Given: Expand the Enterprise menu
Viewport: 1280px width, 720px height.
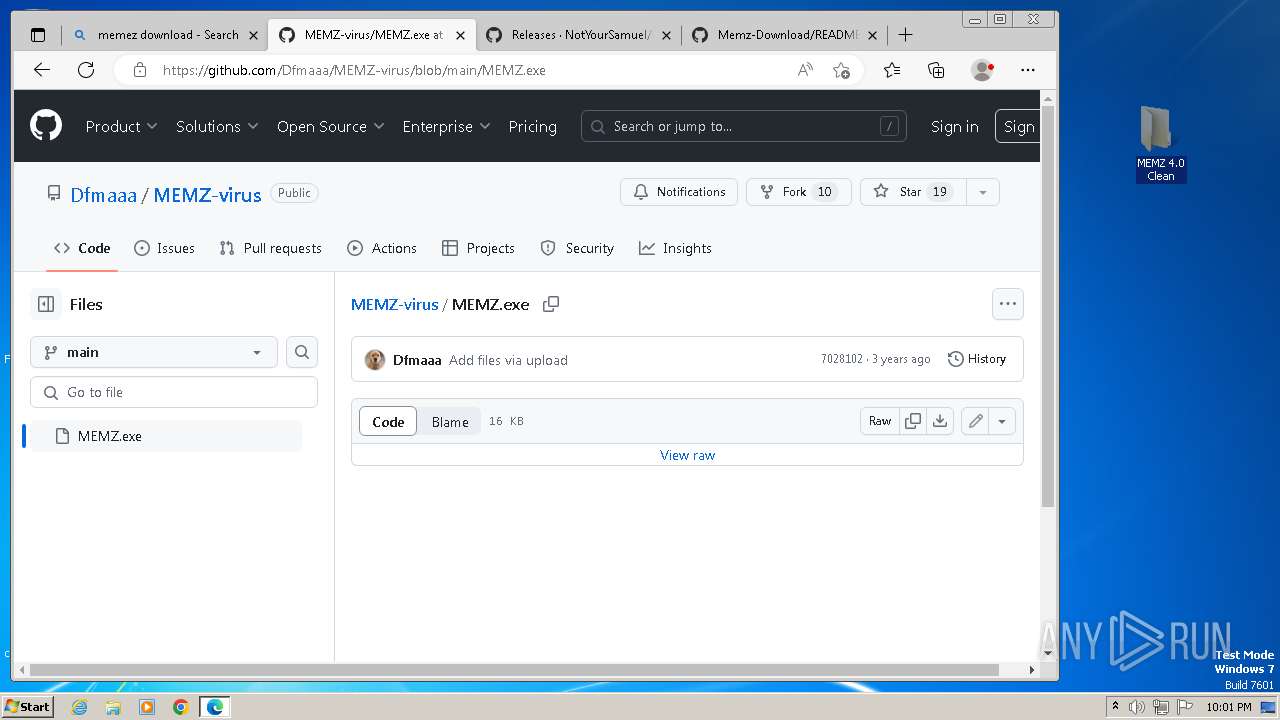Looking at the screenshot, I should [x=446, y=126].
